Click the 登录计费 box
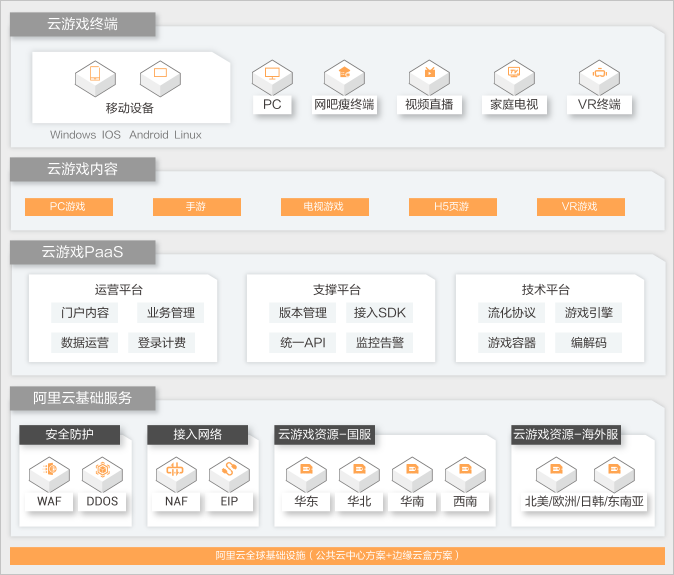Viewport: 674px width, 575px height. [x=162, y=343]
